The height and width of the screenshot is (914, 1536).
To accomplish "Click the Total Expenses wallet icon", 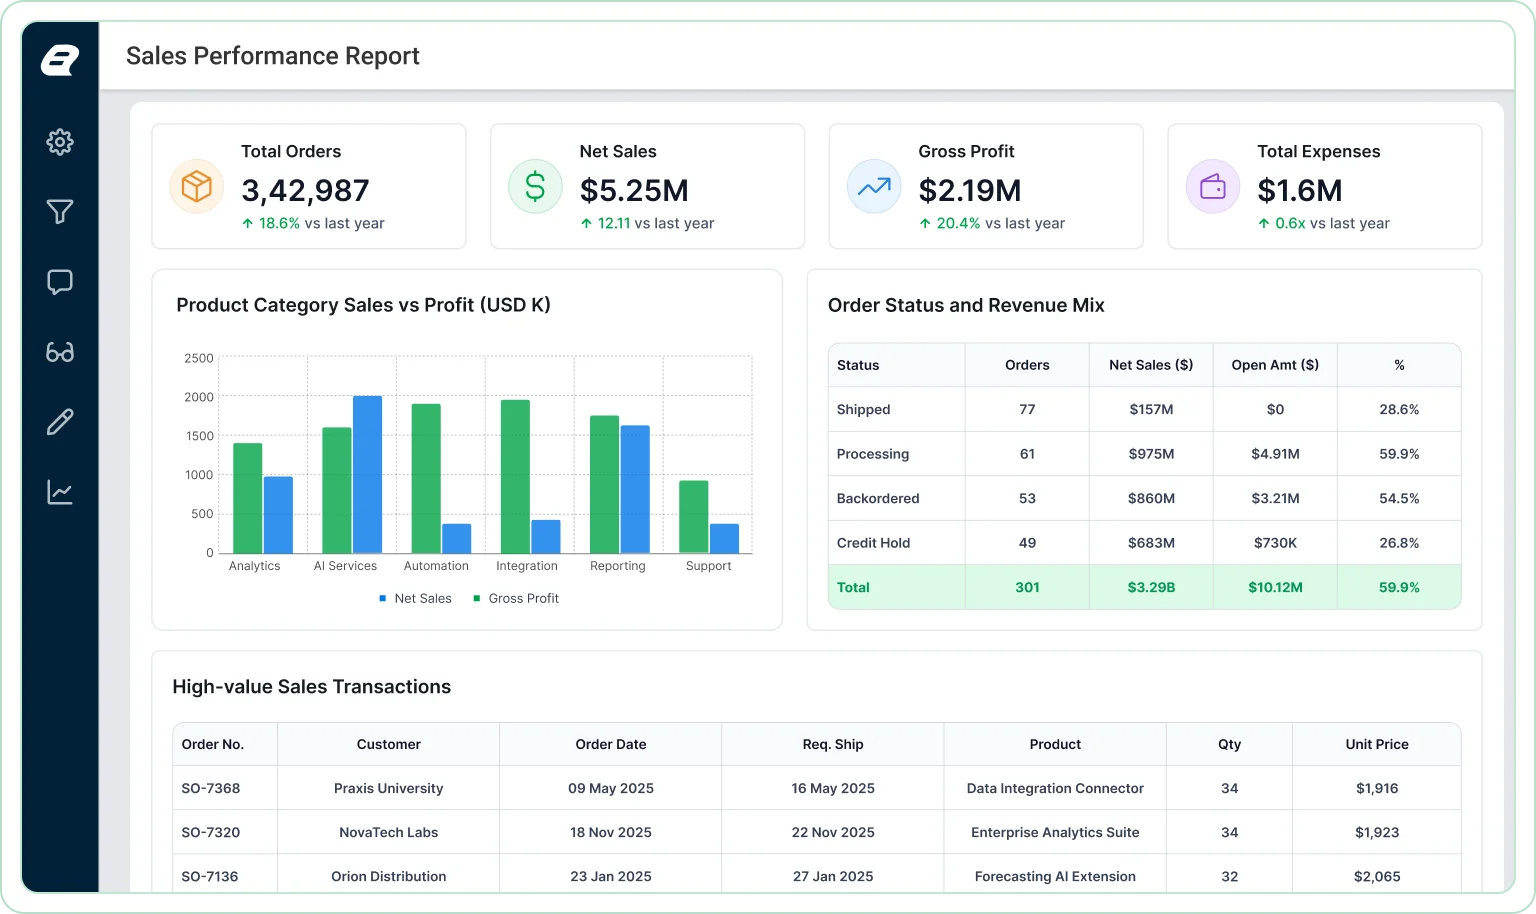I will [x=1213, y=187].
